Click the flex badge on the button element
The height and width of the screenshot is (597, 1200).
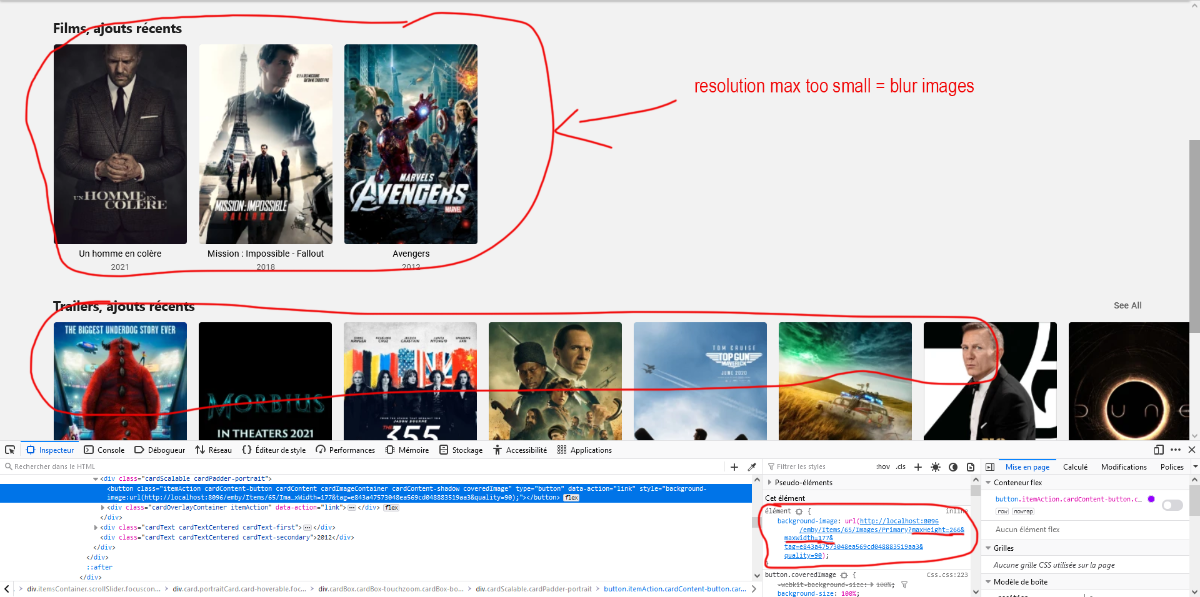[573, 497]
